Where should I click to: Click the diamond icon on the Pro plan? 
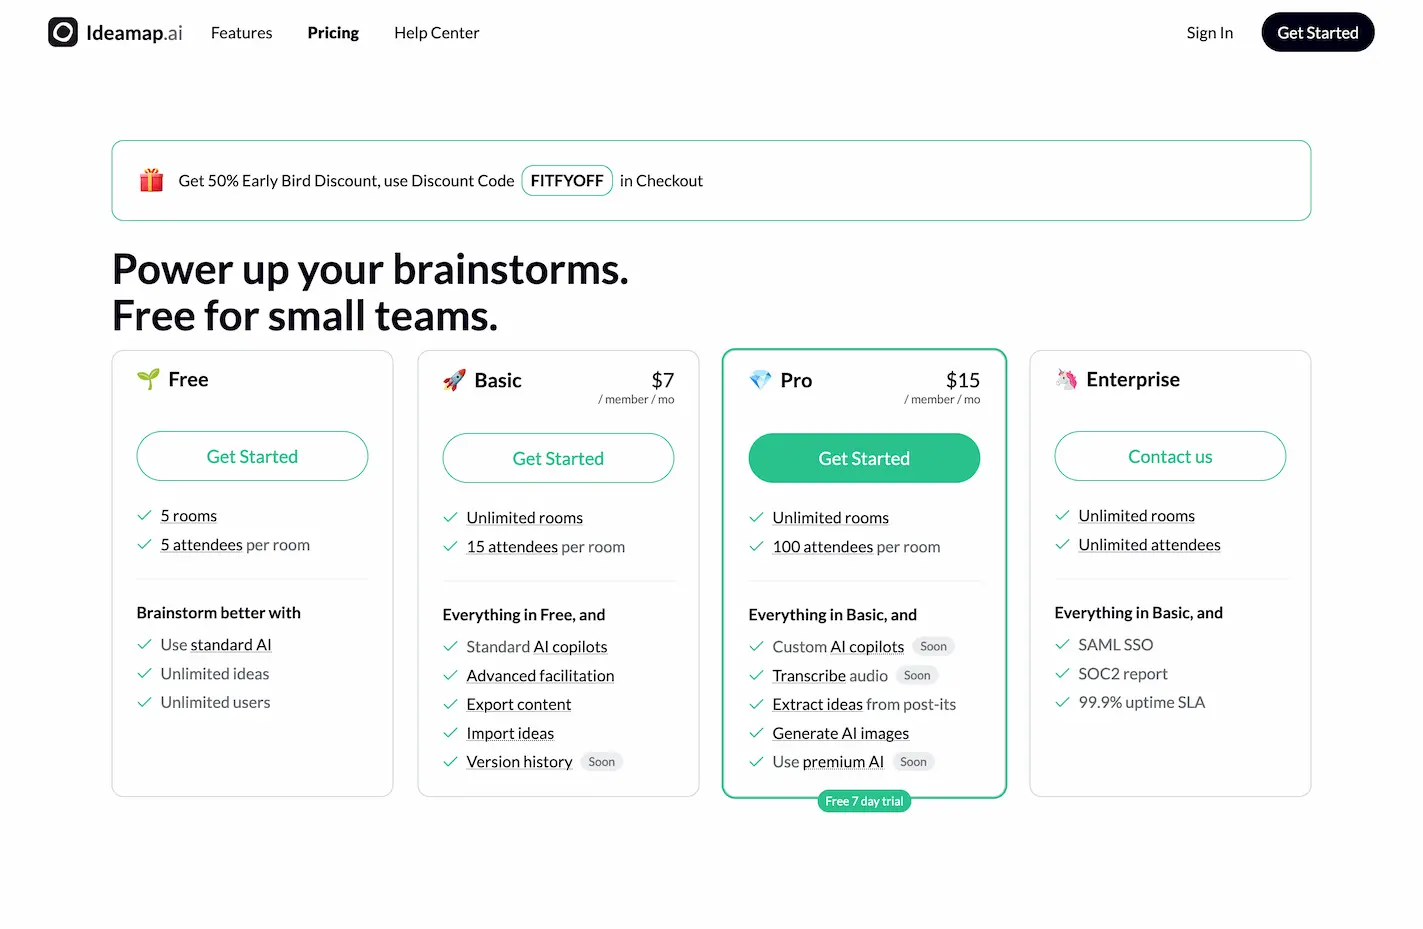(760, 380)
